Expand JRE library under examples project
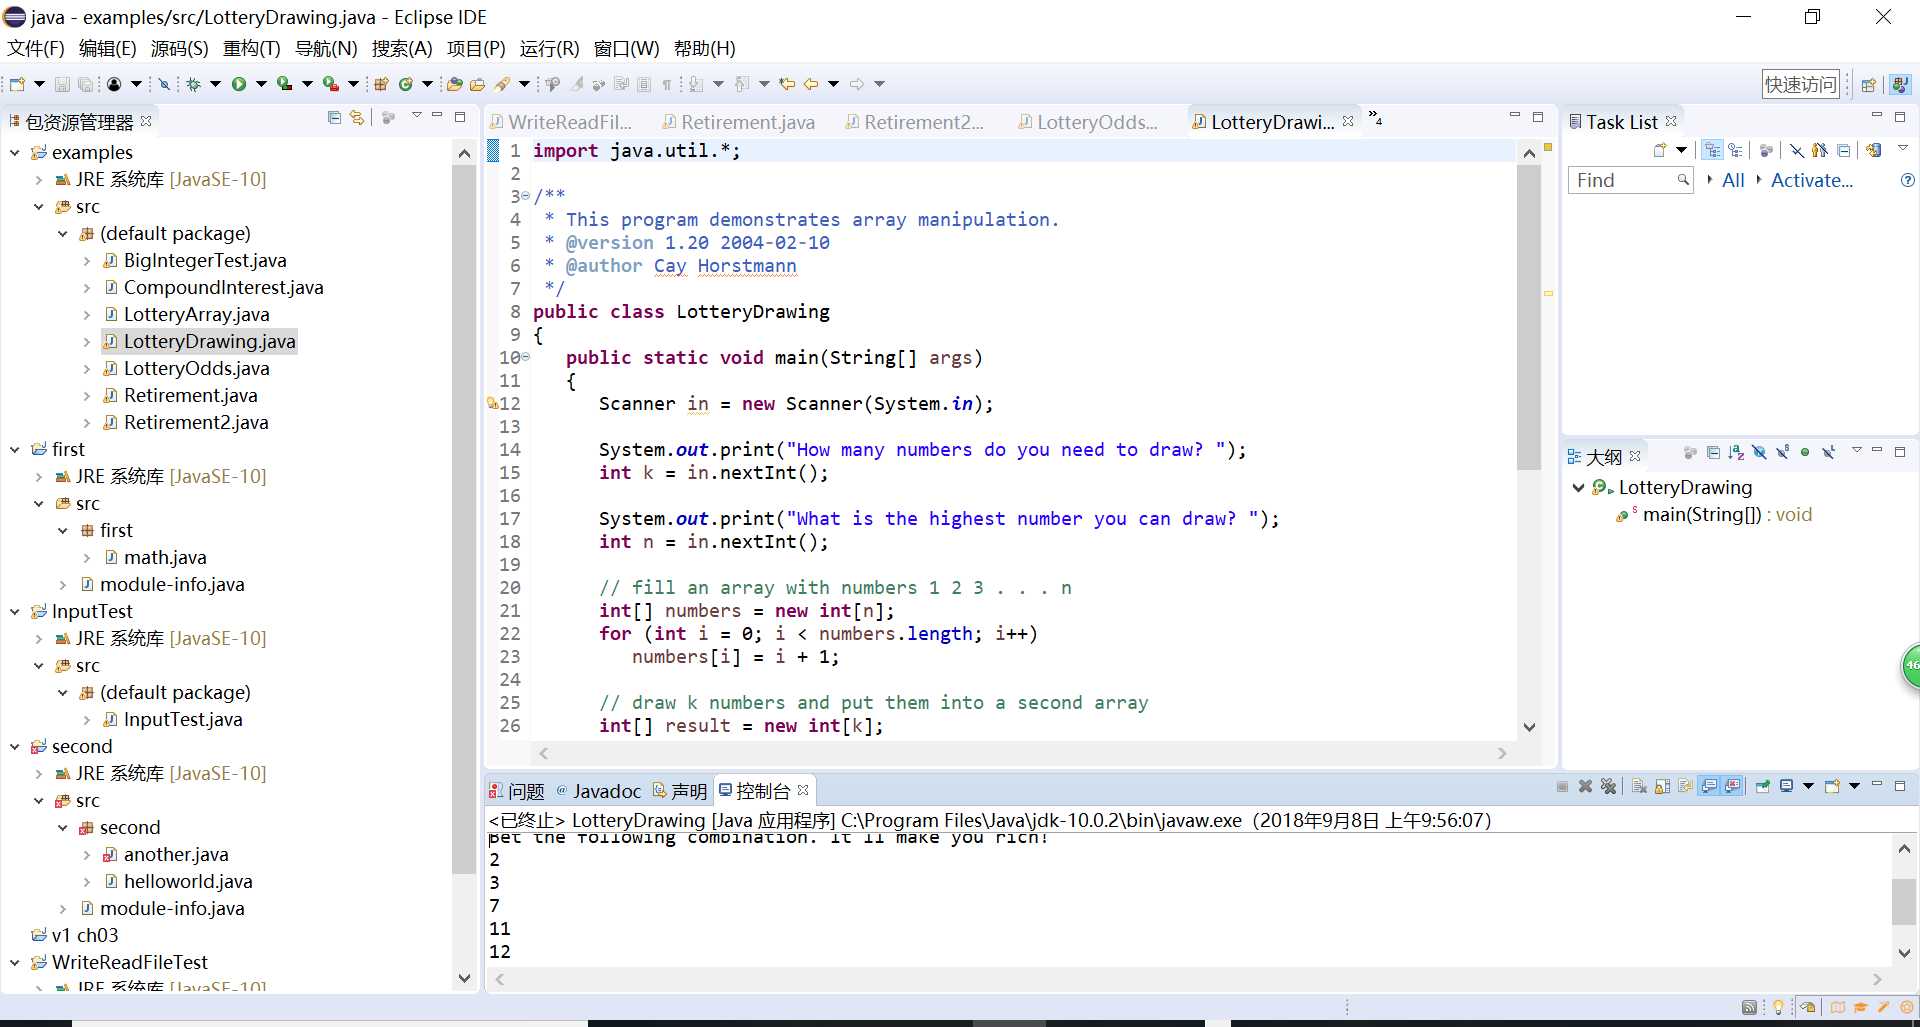The height and width of the screenshot is (1027, 1920). click(x=39, y=180)
